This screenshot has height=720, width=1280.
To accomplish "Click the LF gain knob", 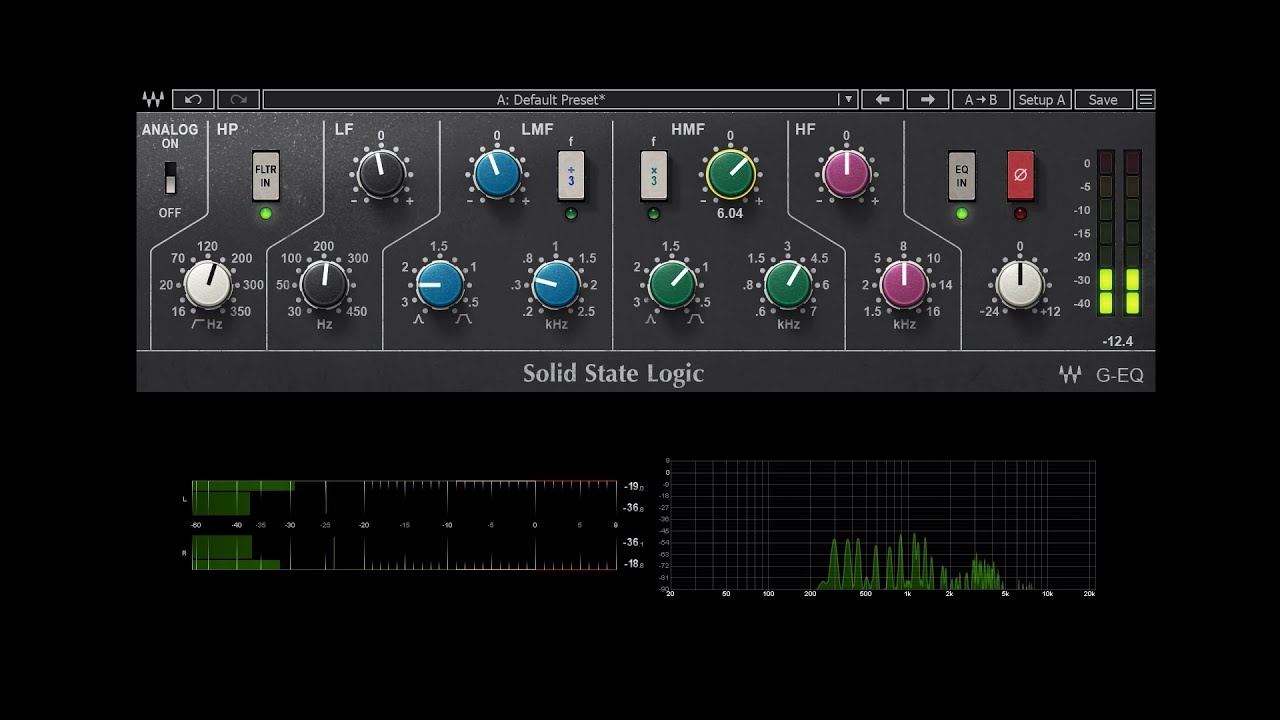I will click(381, 174).
